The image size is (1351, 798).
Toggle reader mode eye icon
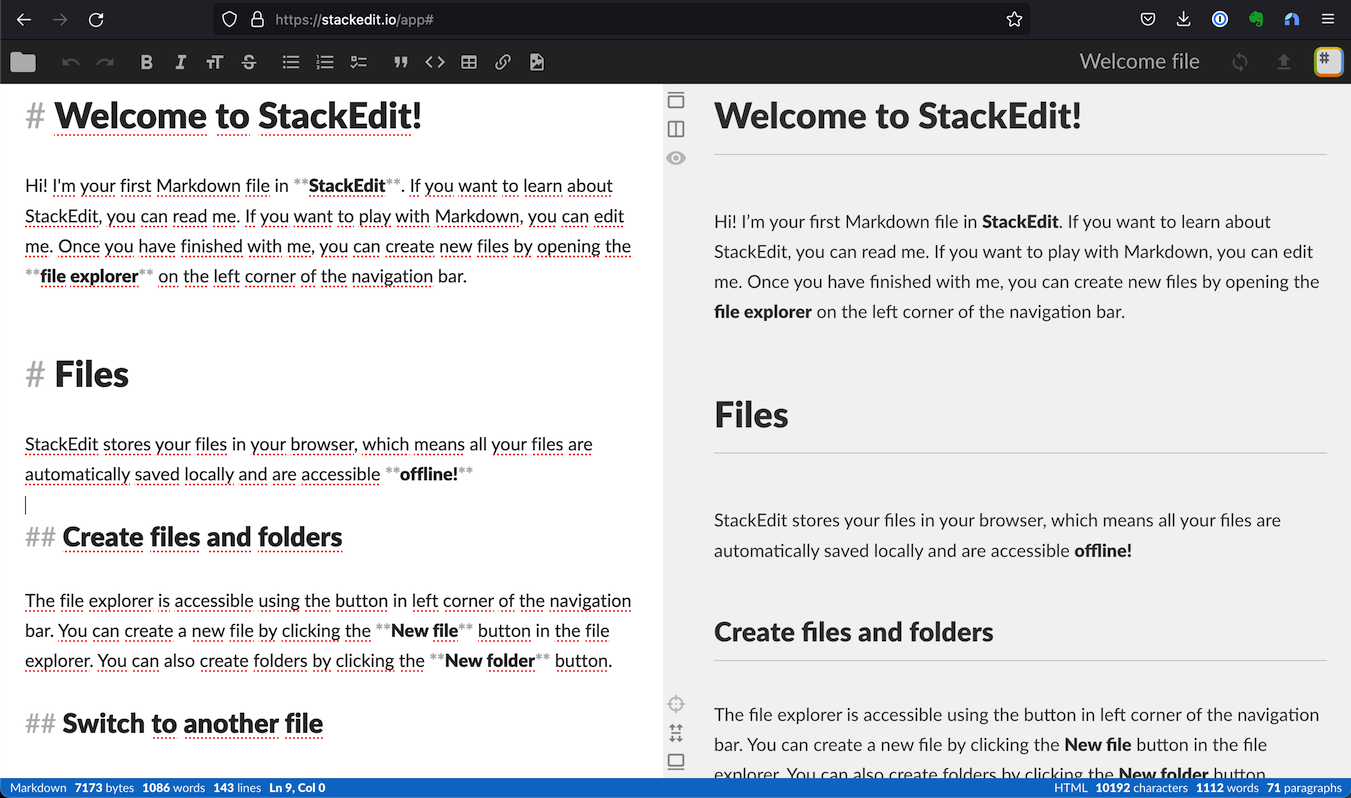[x=676, y=158]
